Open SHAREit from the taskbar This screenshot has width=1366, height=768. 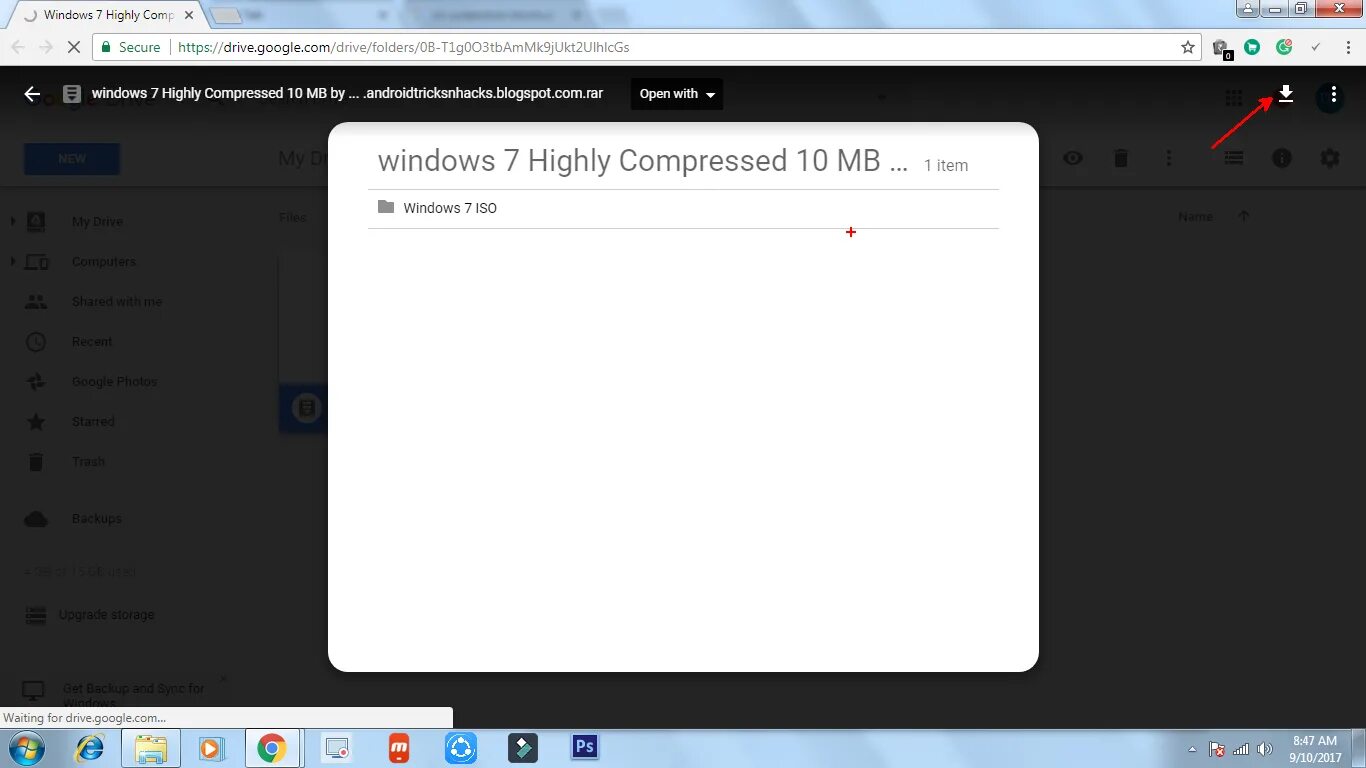pyautogui.click(x=461, y=748)
